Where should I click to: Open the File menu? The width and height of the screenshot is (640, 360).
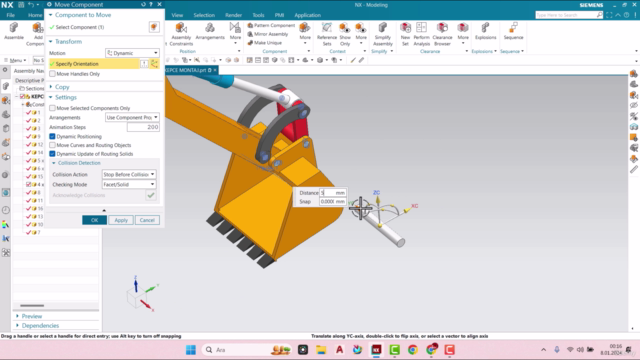click(x=11, y=15)
